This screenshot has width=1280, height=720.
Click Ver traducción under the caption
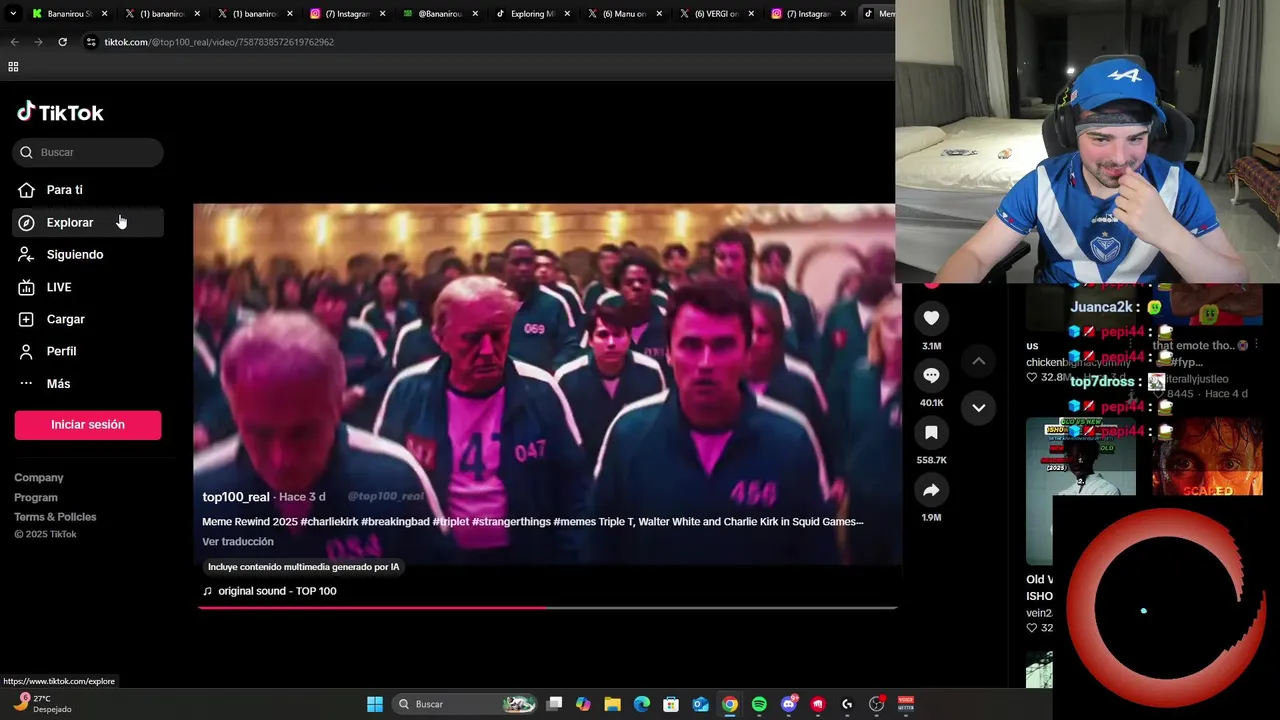[238, 541]
